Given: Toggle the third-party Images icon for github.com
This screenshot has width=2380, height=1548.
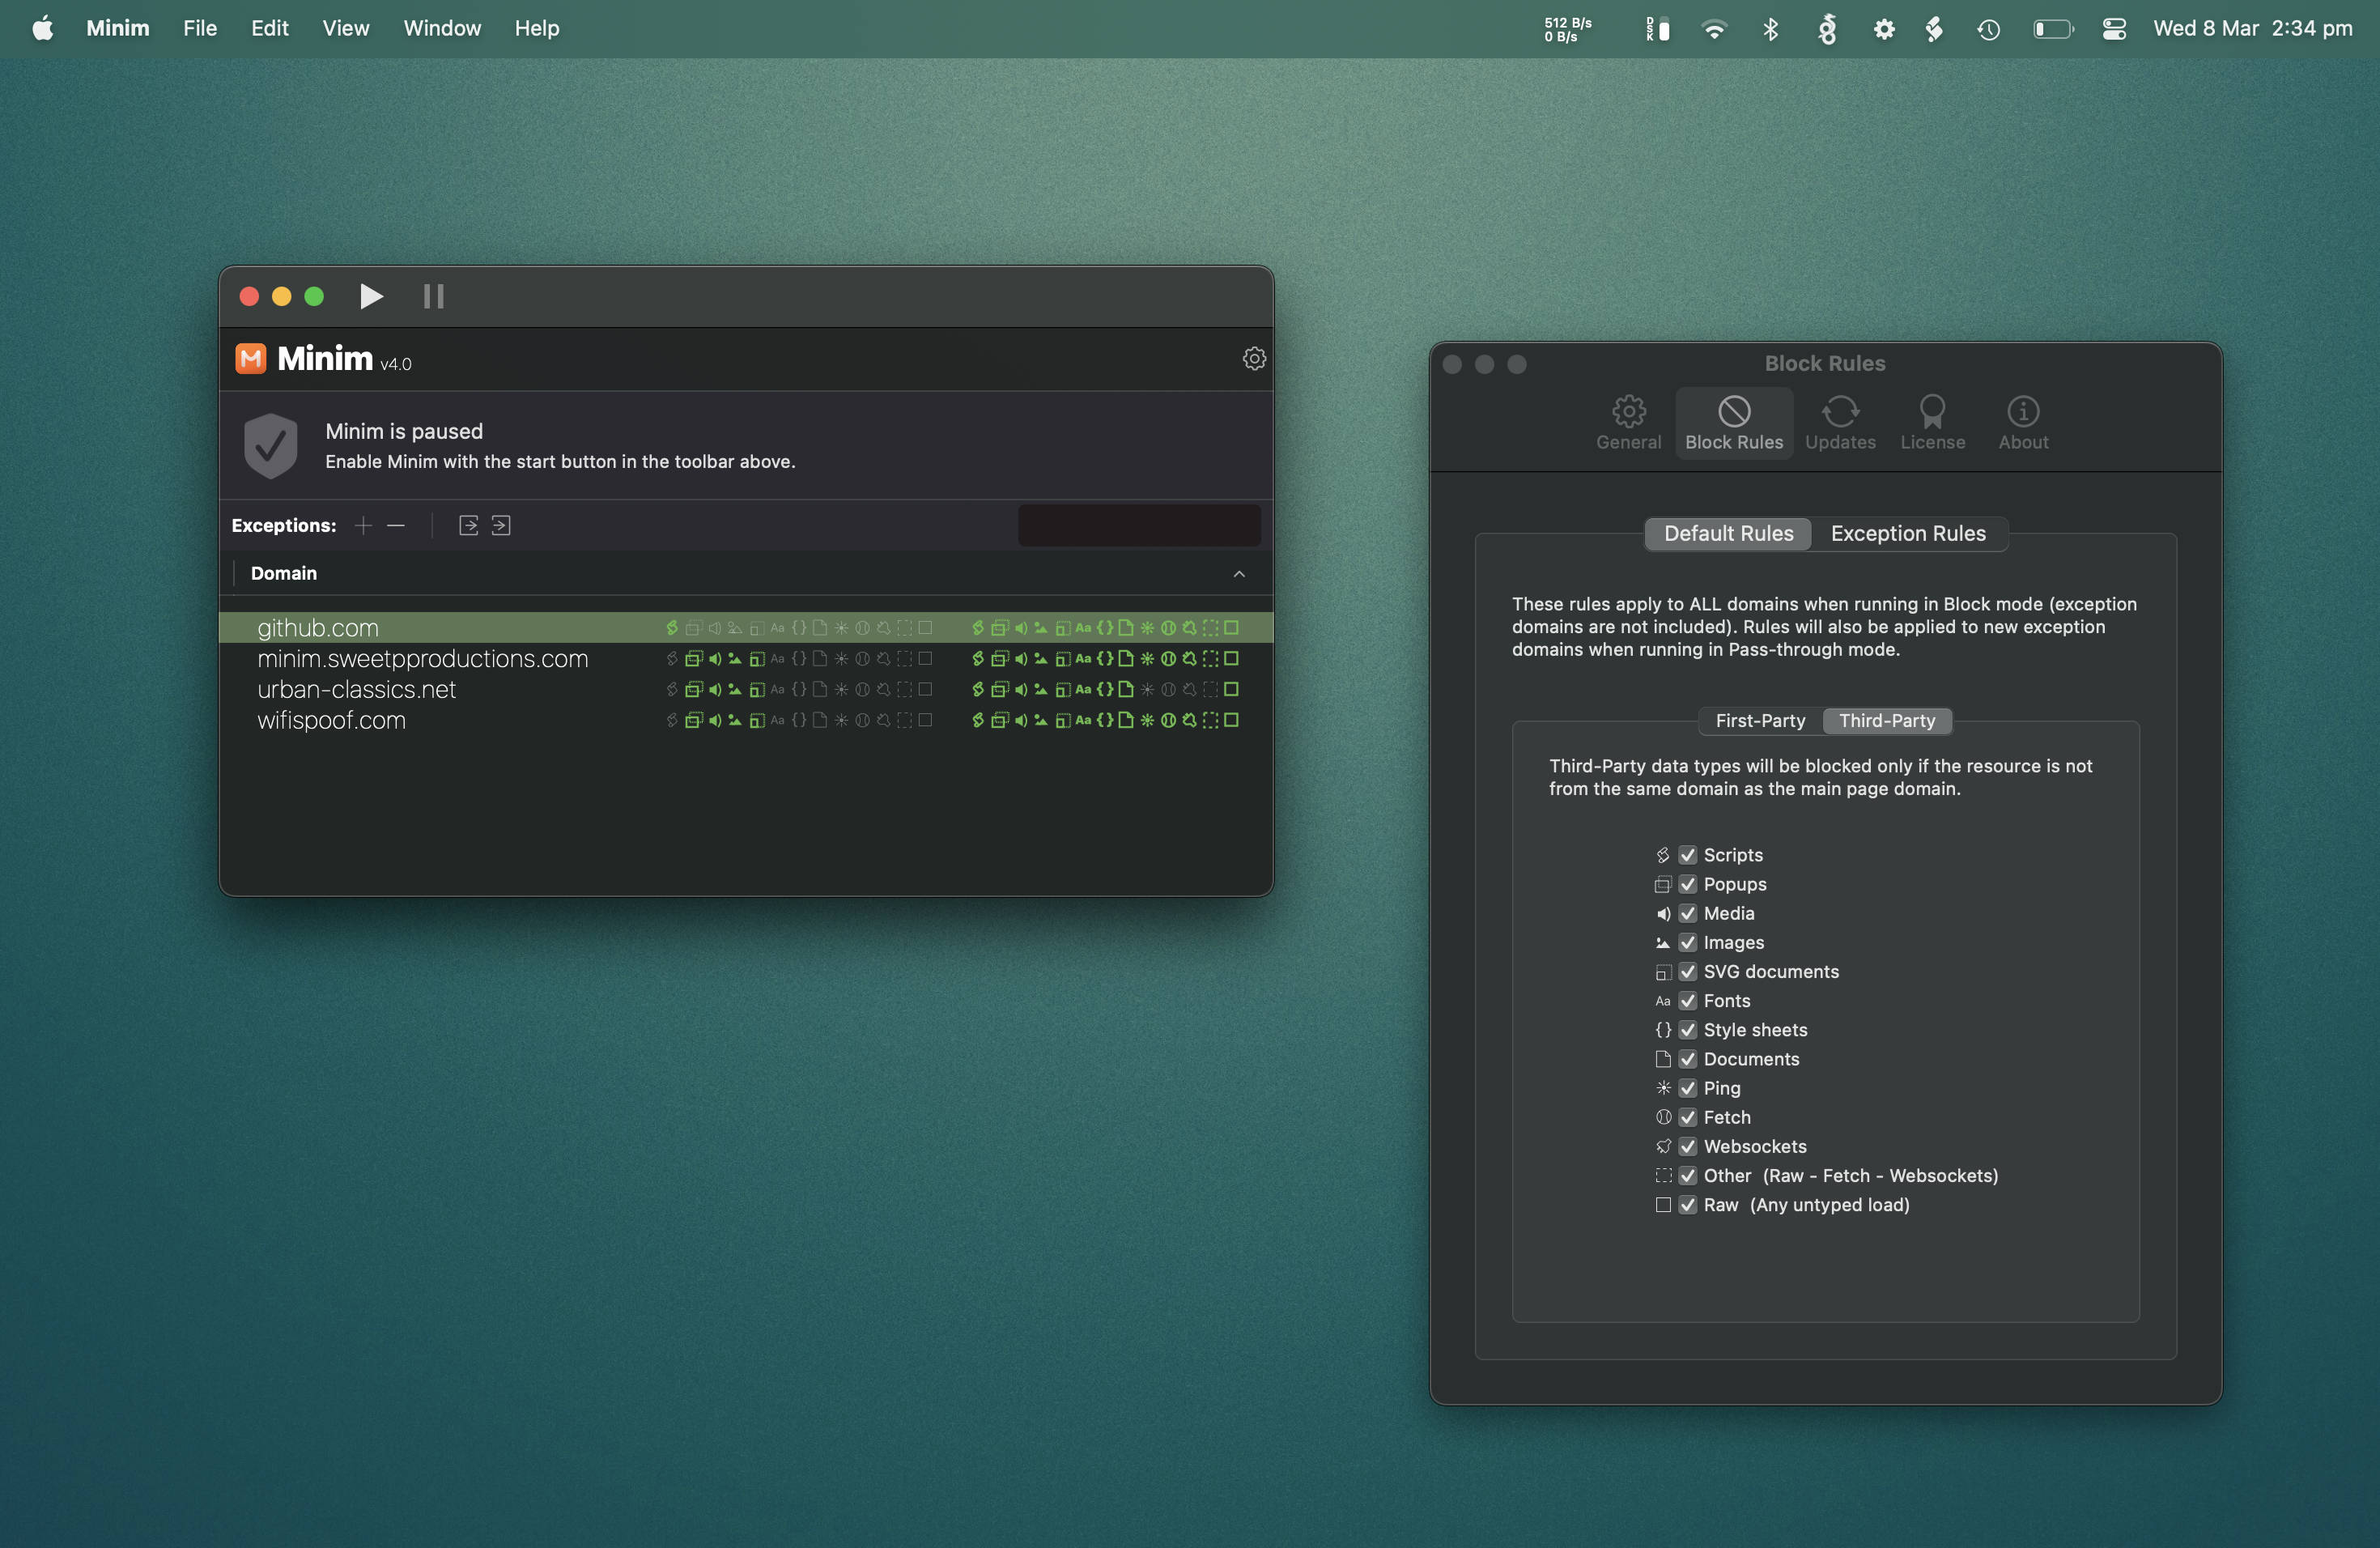Looking at the screenshot, I should click(x=1041, y=628).
